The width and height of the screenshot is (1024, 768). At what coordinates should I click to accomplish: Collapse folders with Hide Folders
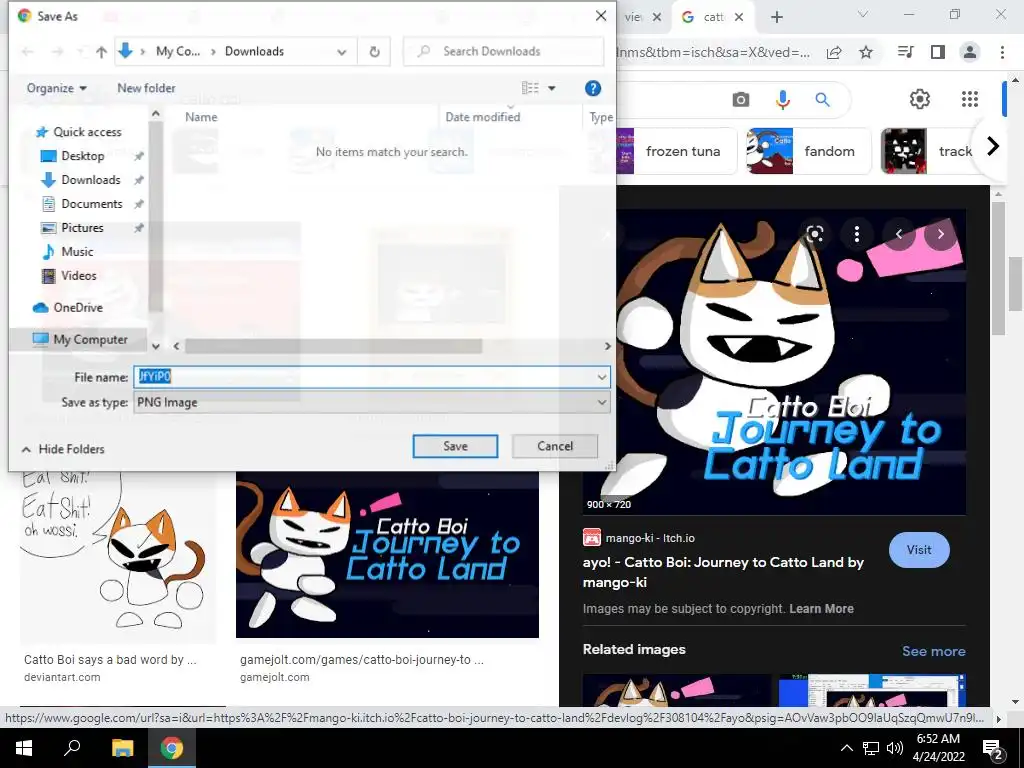(x=63, y=449)
